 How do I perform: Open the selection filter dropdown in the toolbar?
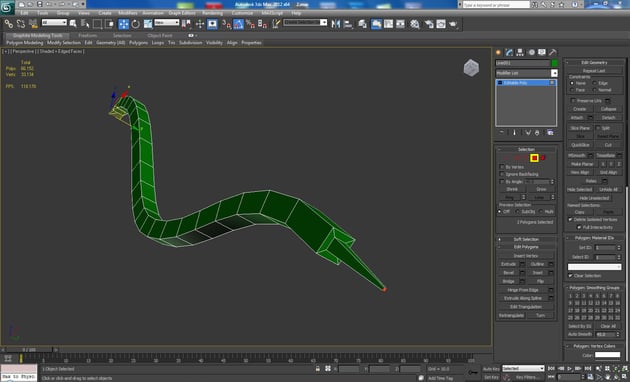[54, 22]
